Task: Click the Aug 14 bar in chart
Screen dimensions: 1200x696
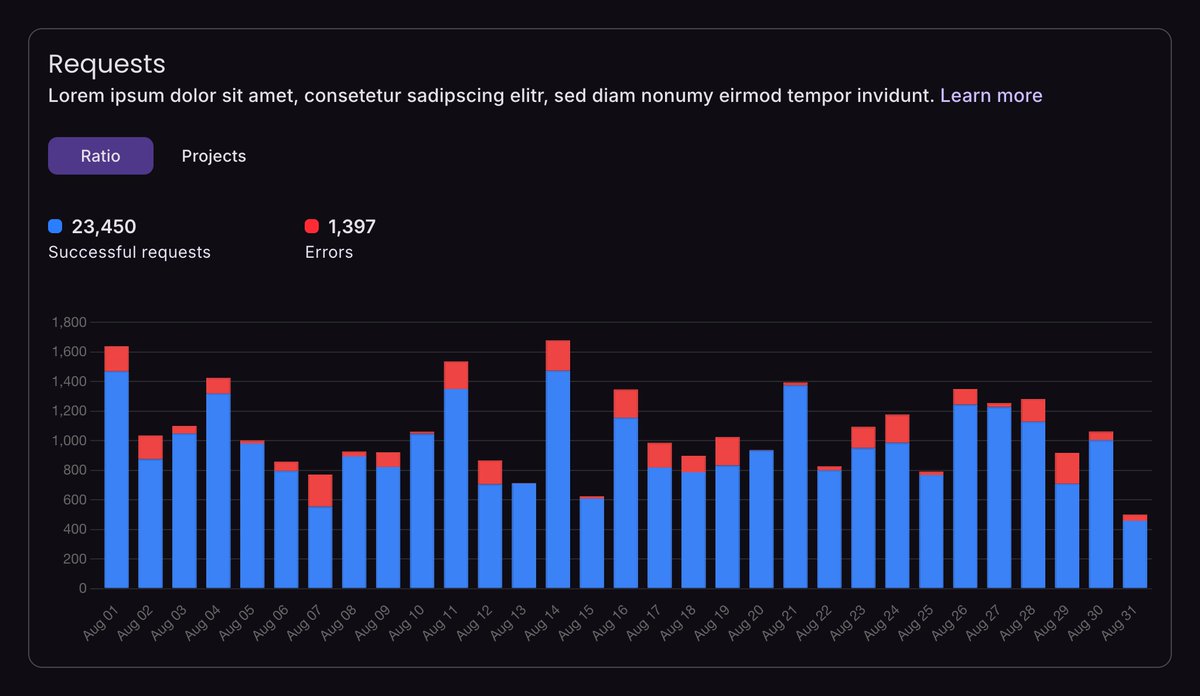Action: pyautogui.click(x=558, y=464)
